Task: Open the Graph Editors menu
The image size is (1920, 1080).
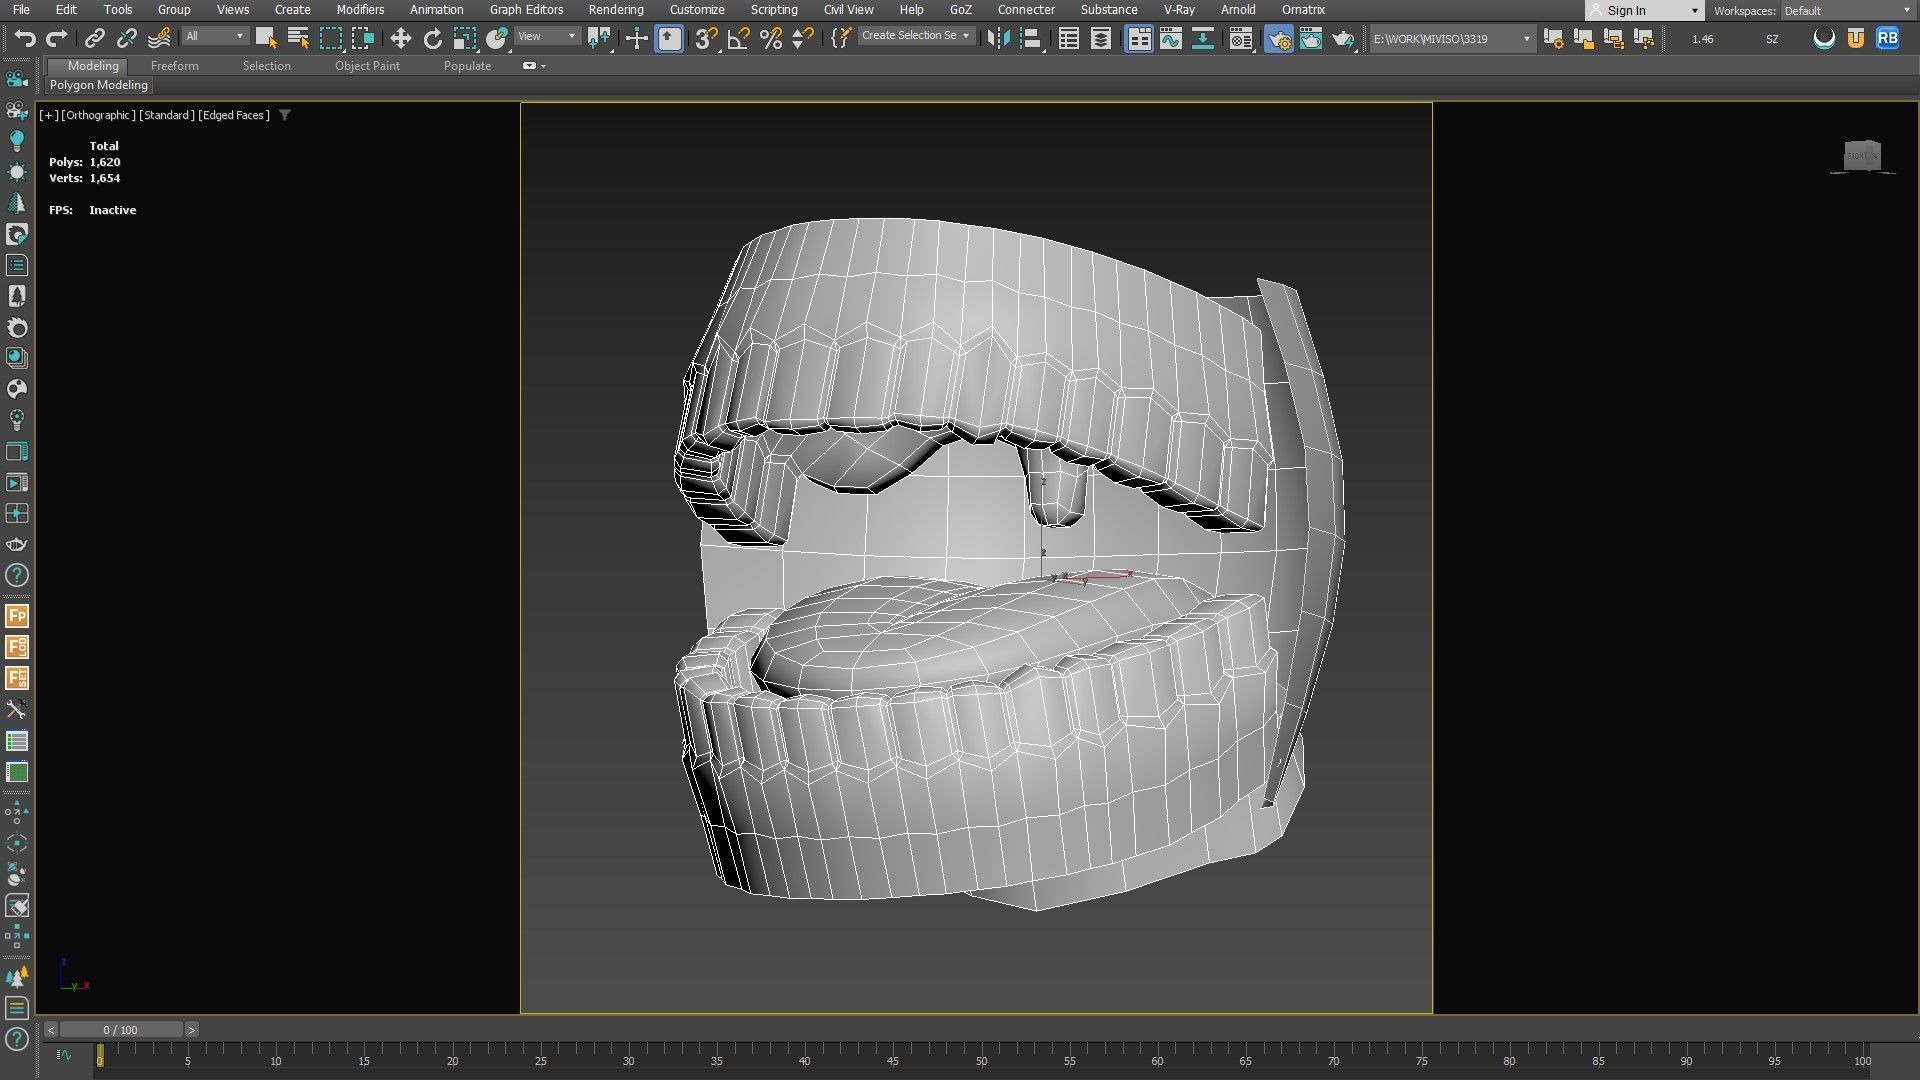Action: tap(526, 10)
